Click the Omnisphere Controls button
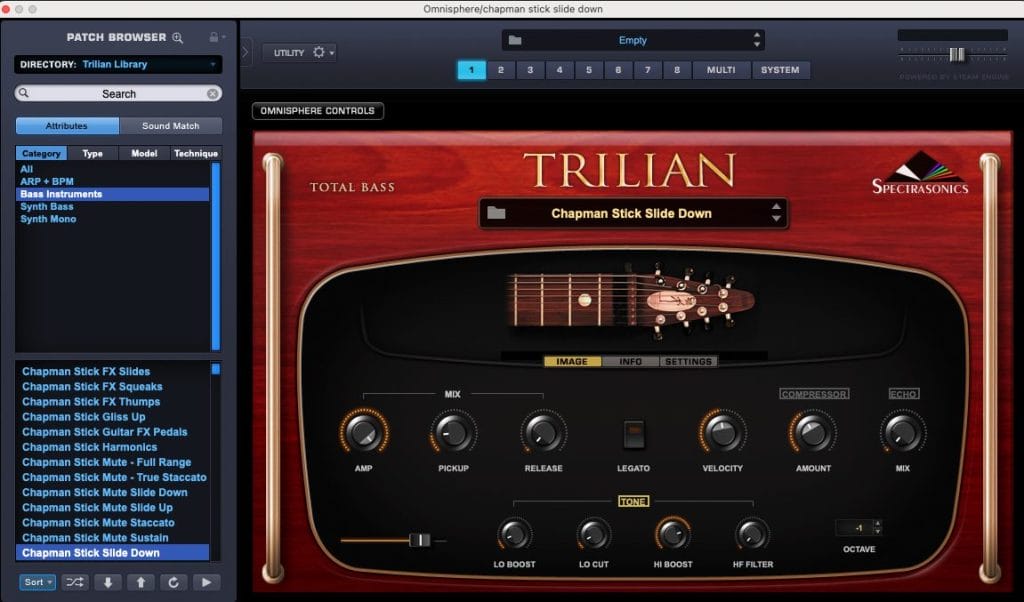The width and height of the screenshot is (1024, 602). pyautogui.click(x=317, y=111)
